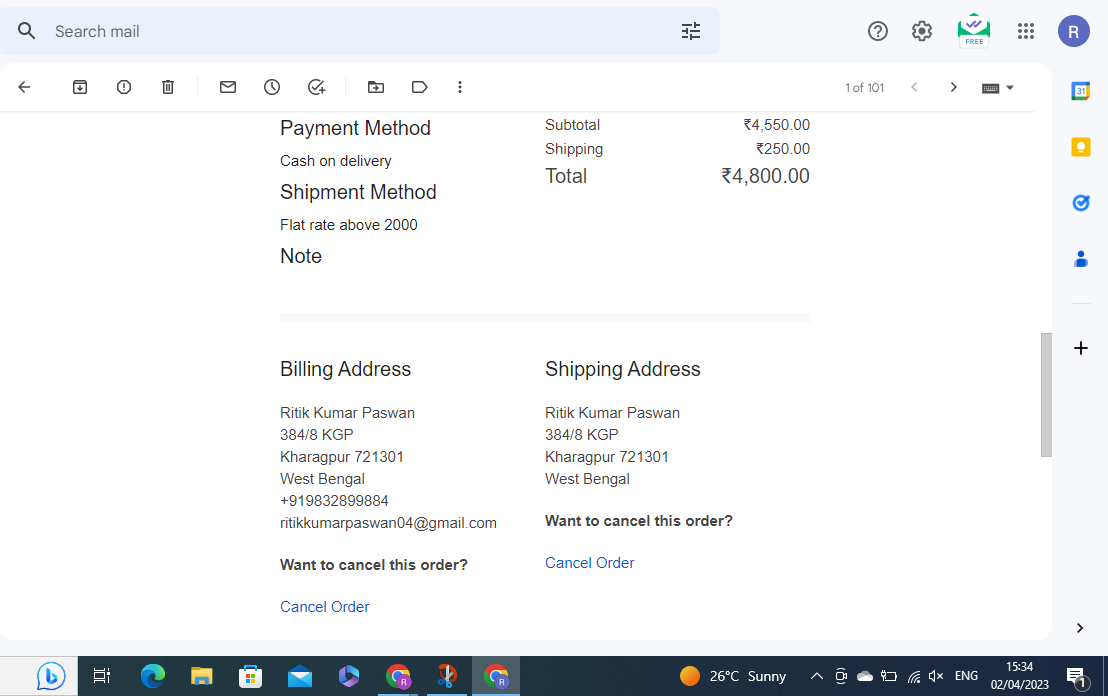
Task: Click the email page vertical scrollbar
Action: point(1046,395)
